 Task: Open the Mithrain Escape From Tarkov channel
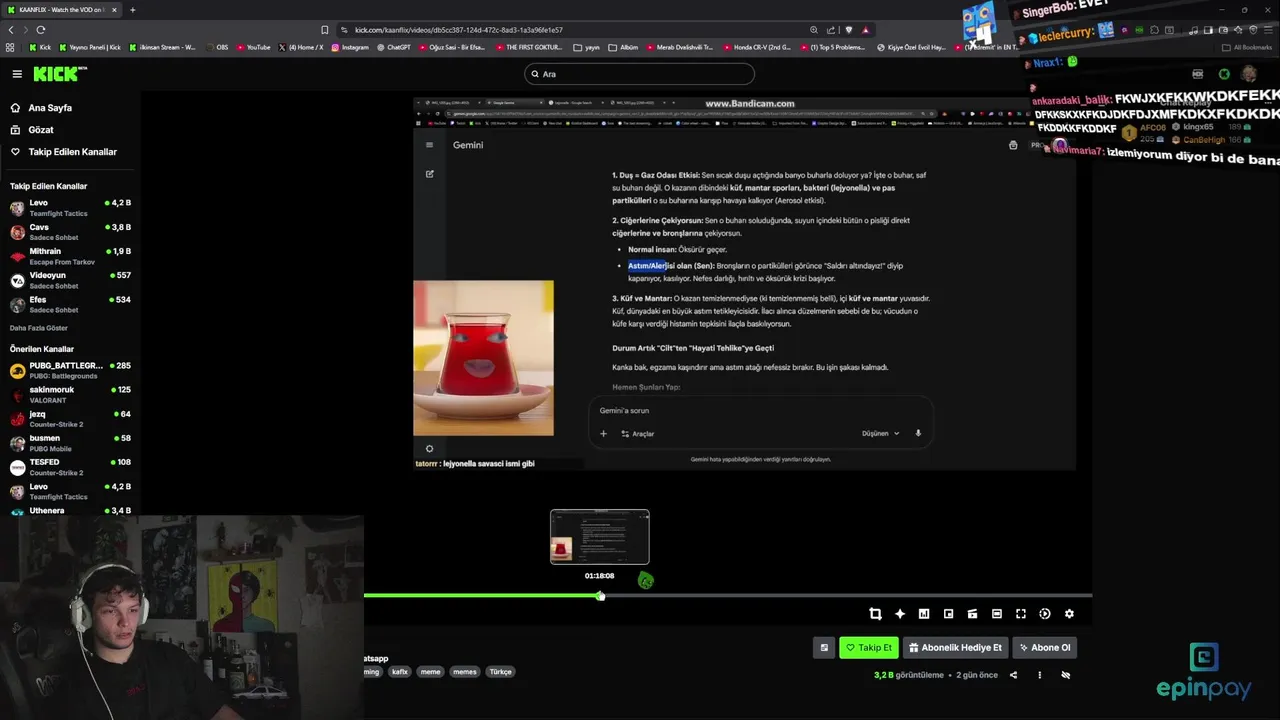70,256
